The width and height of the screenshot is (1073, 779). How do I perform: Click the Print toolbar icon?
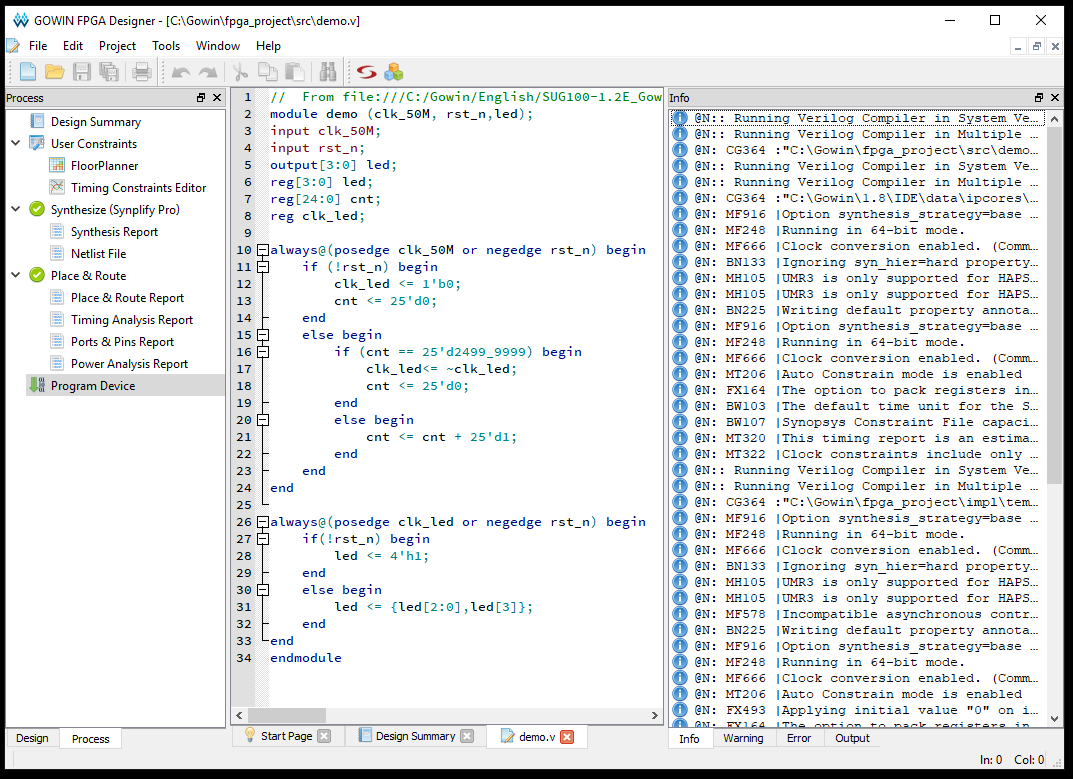141,72
